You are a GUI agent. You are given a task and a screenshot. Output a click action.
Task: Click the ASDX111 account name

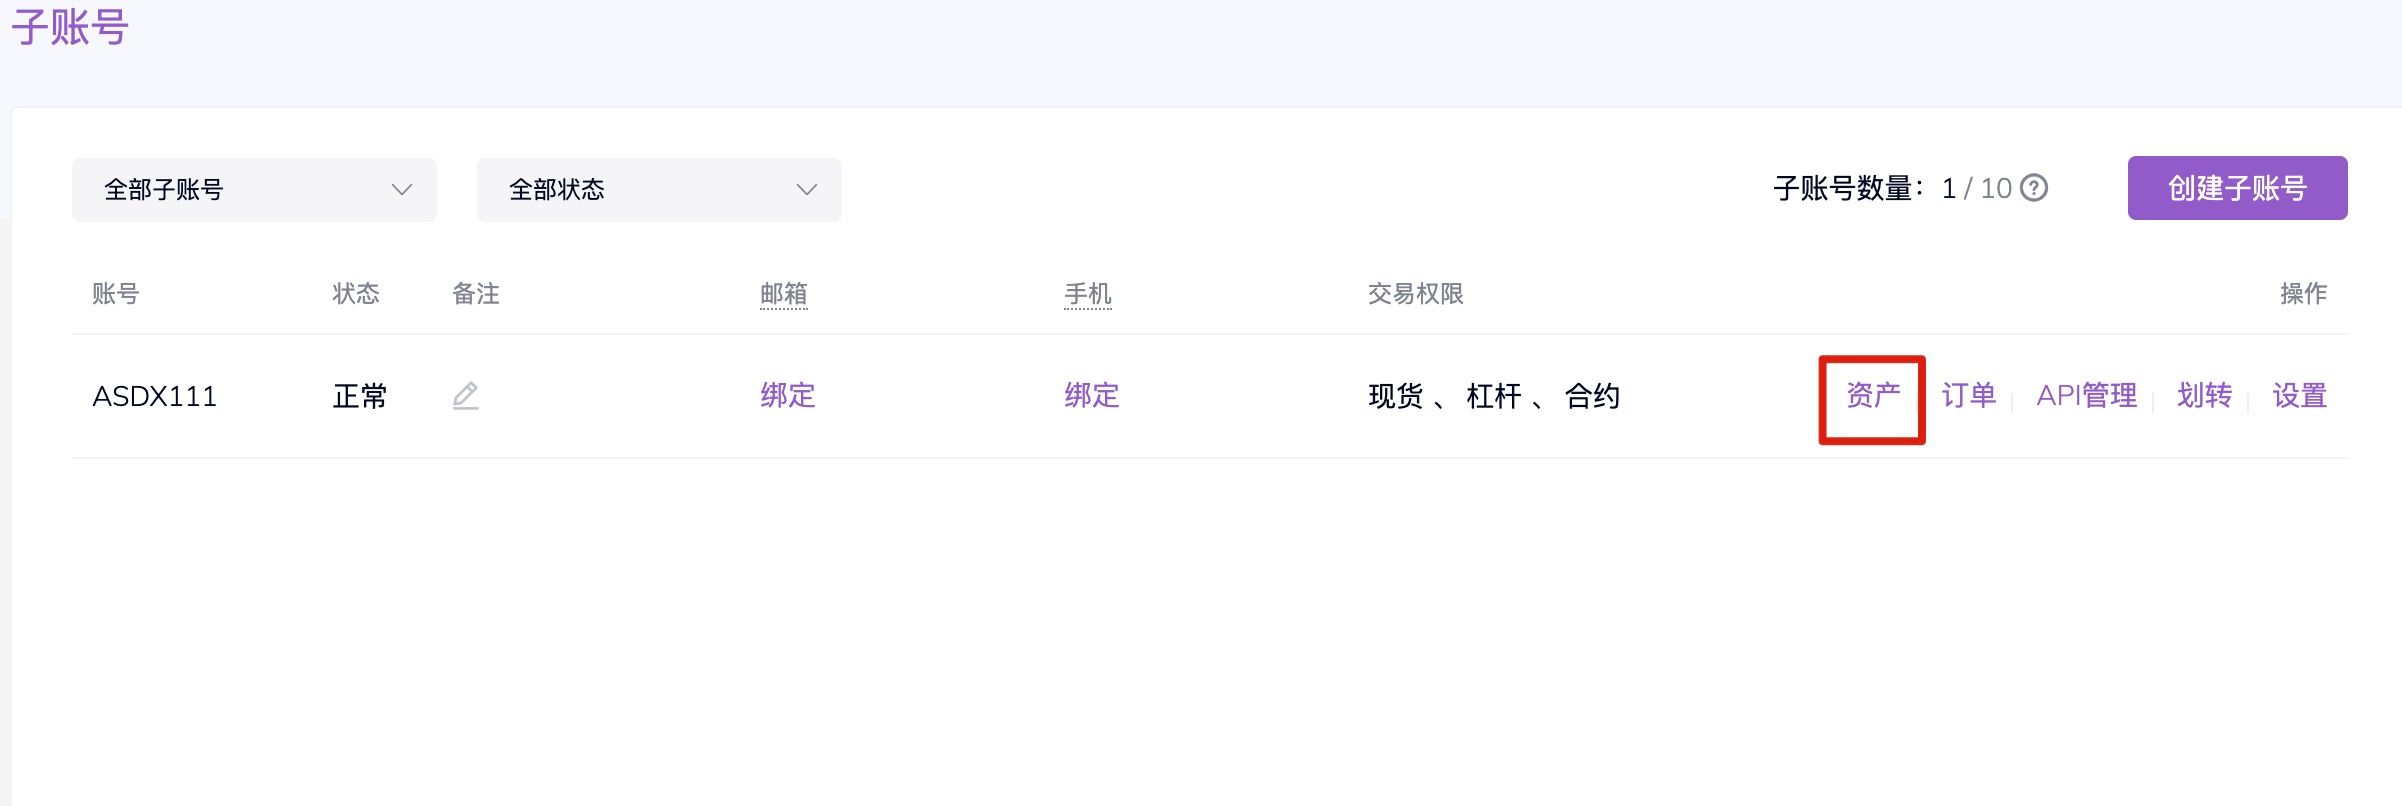point(155,397)
